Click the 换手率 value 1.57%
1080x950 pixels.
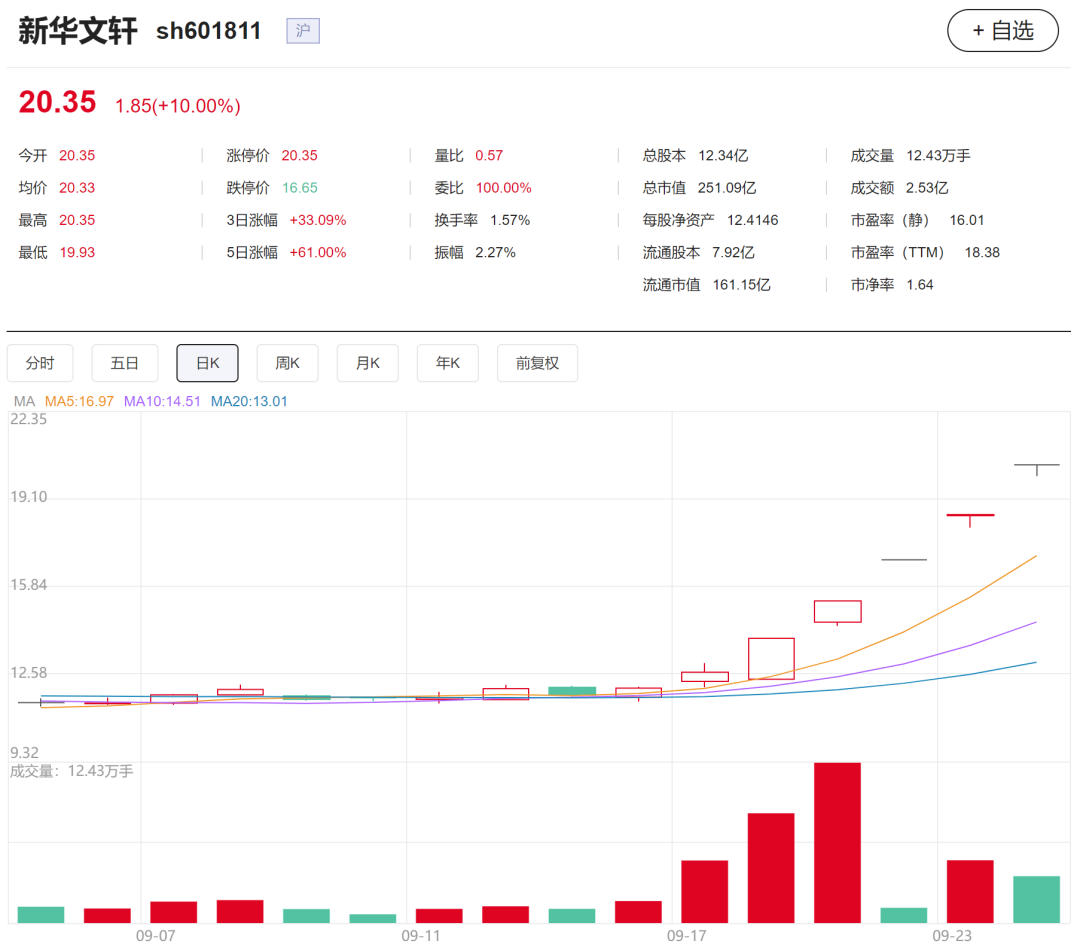click(x=510, y=220)
